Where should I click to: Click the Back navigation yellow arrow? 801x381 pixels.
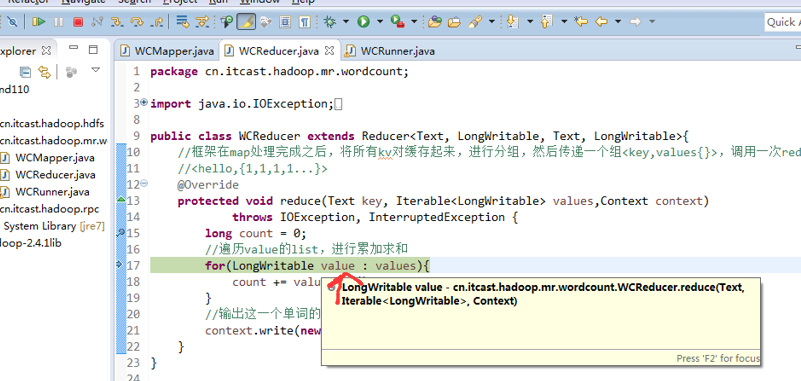click(602, 22)
